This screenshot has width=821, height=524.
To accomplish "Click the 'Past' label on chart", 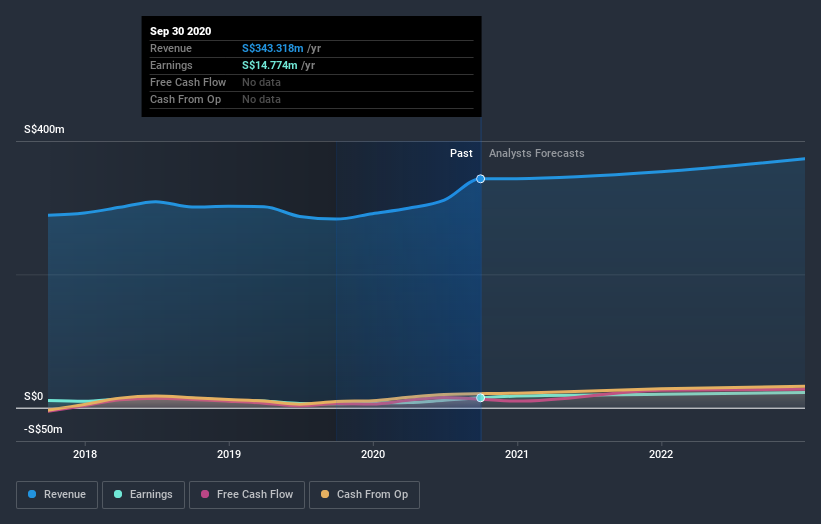I will (461, 153).
